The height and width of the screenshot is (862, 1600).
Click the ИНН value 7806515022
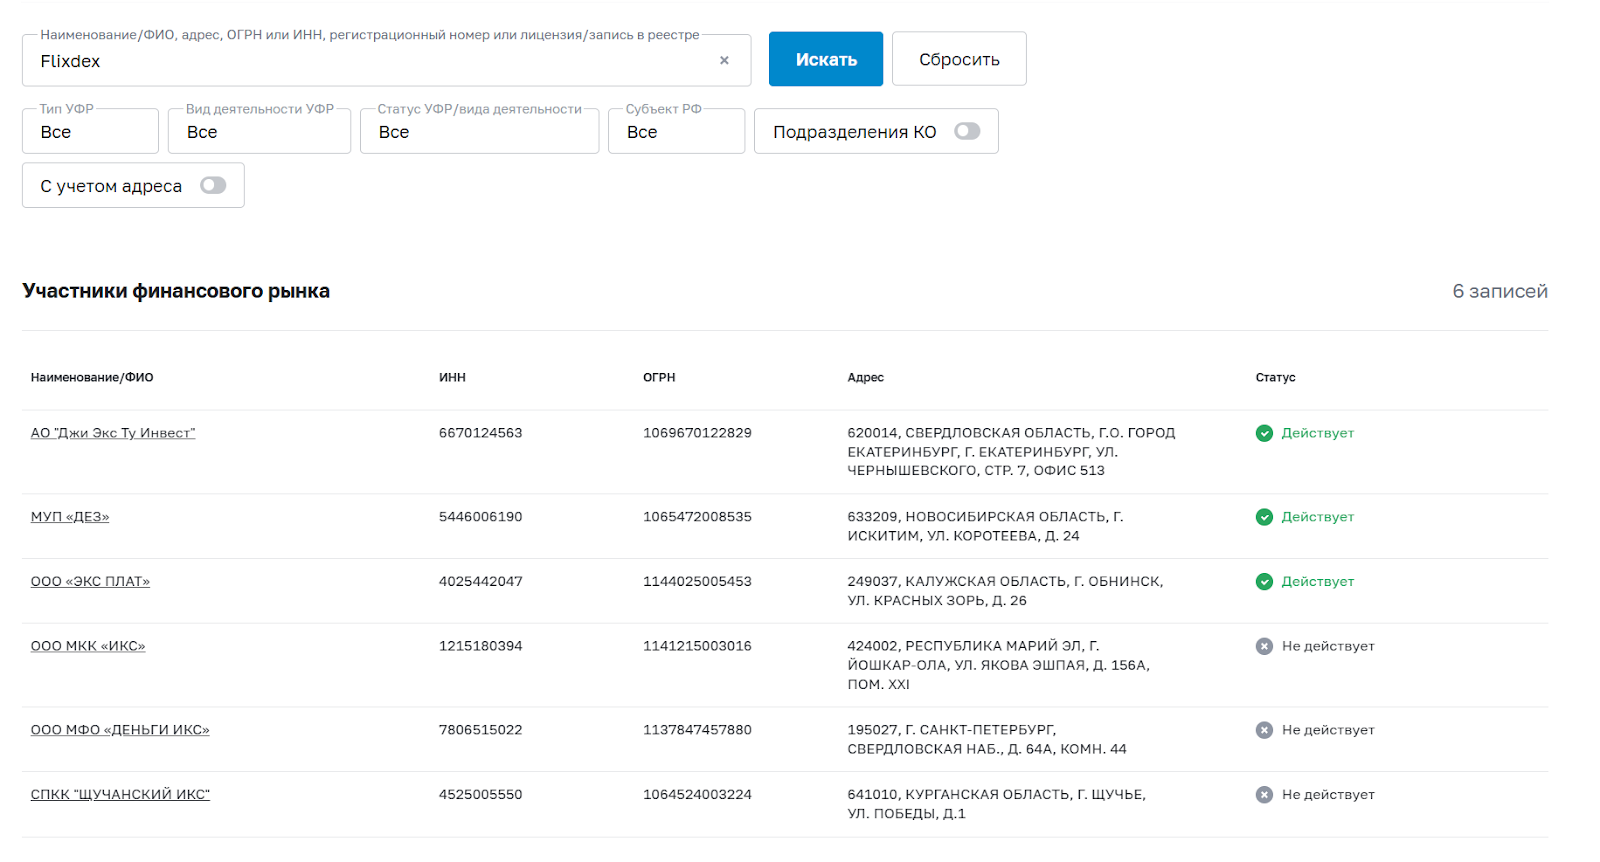click(x=481, y=730)
